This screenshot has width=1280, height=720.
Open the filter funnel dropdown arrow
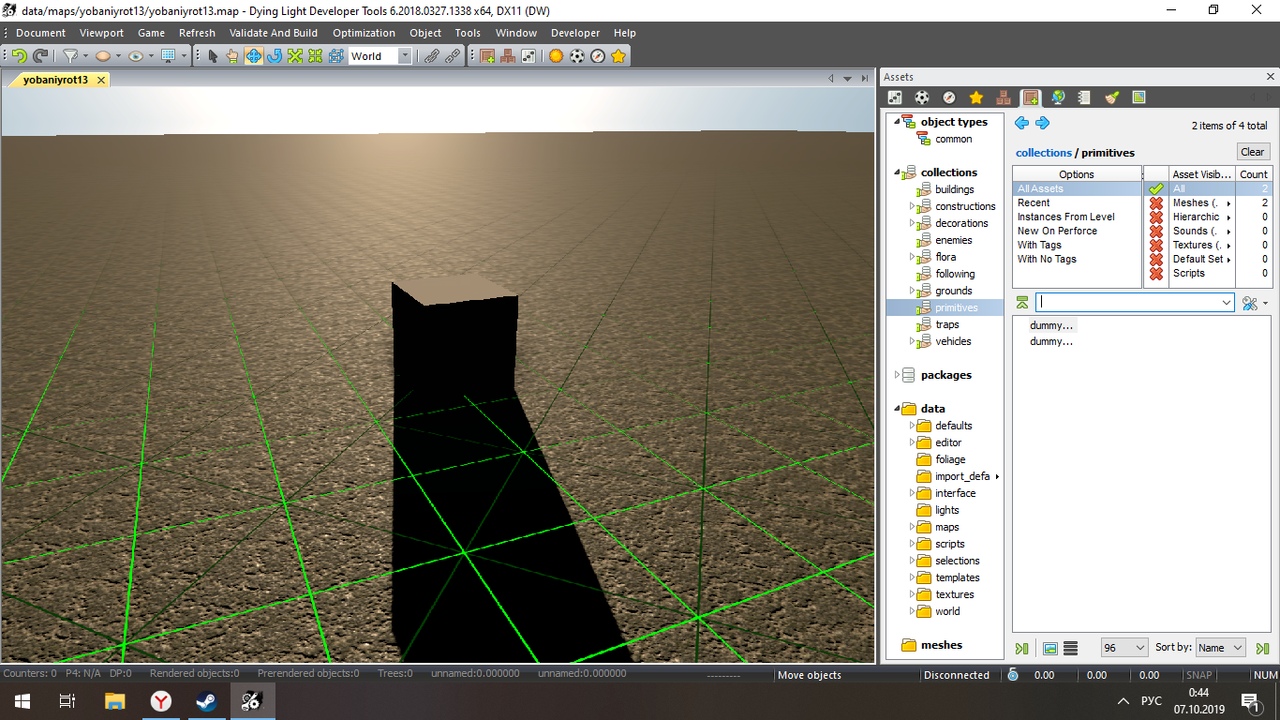click(86, 56)
